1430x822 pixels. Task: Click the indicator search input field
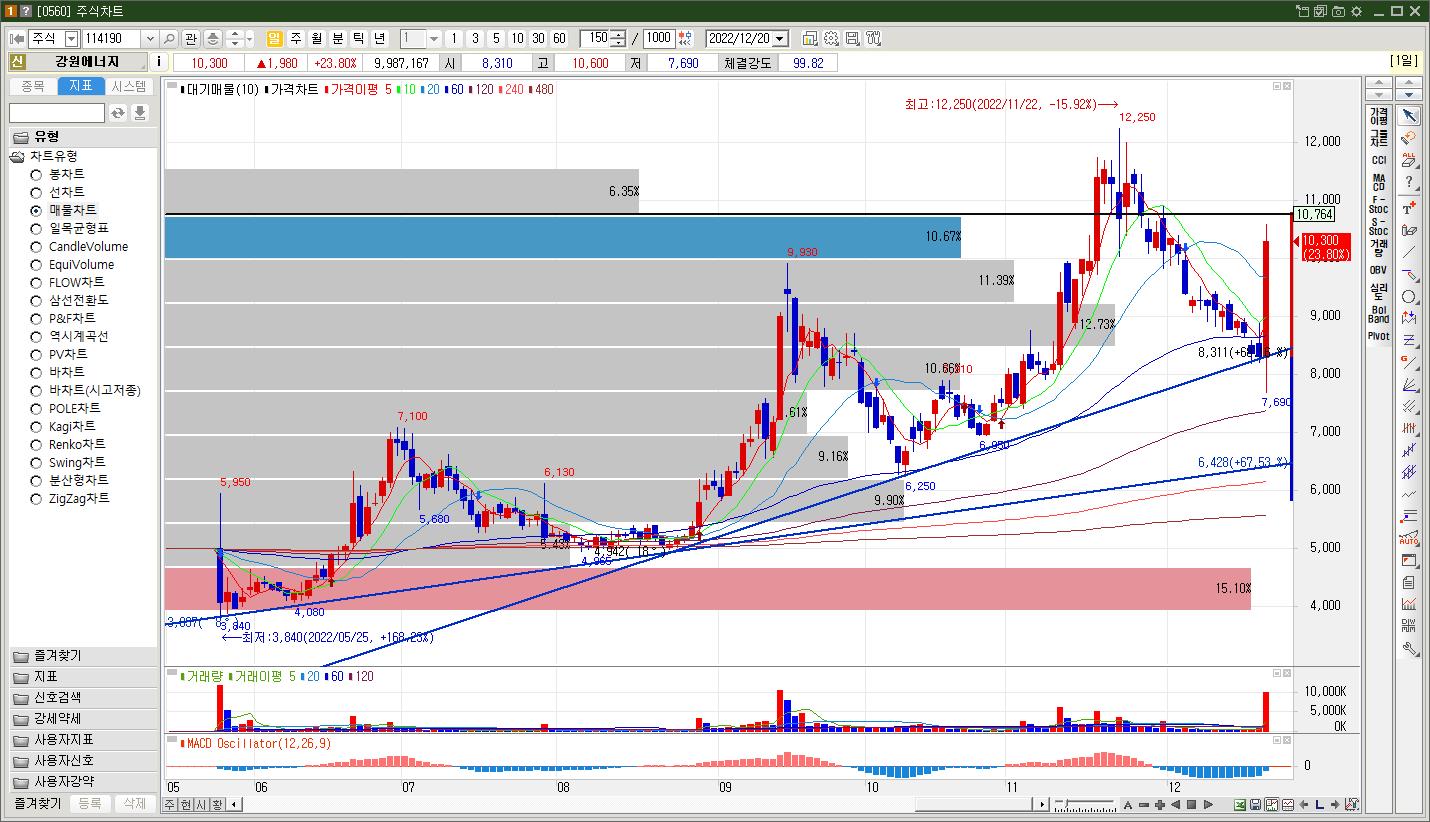tap(57, 113)
